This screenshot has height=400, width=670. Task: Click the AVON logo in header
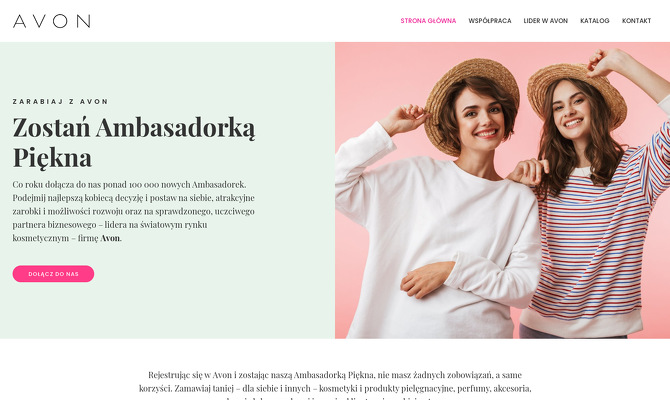click(x=52, y=21)
